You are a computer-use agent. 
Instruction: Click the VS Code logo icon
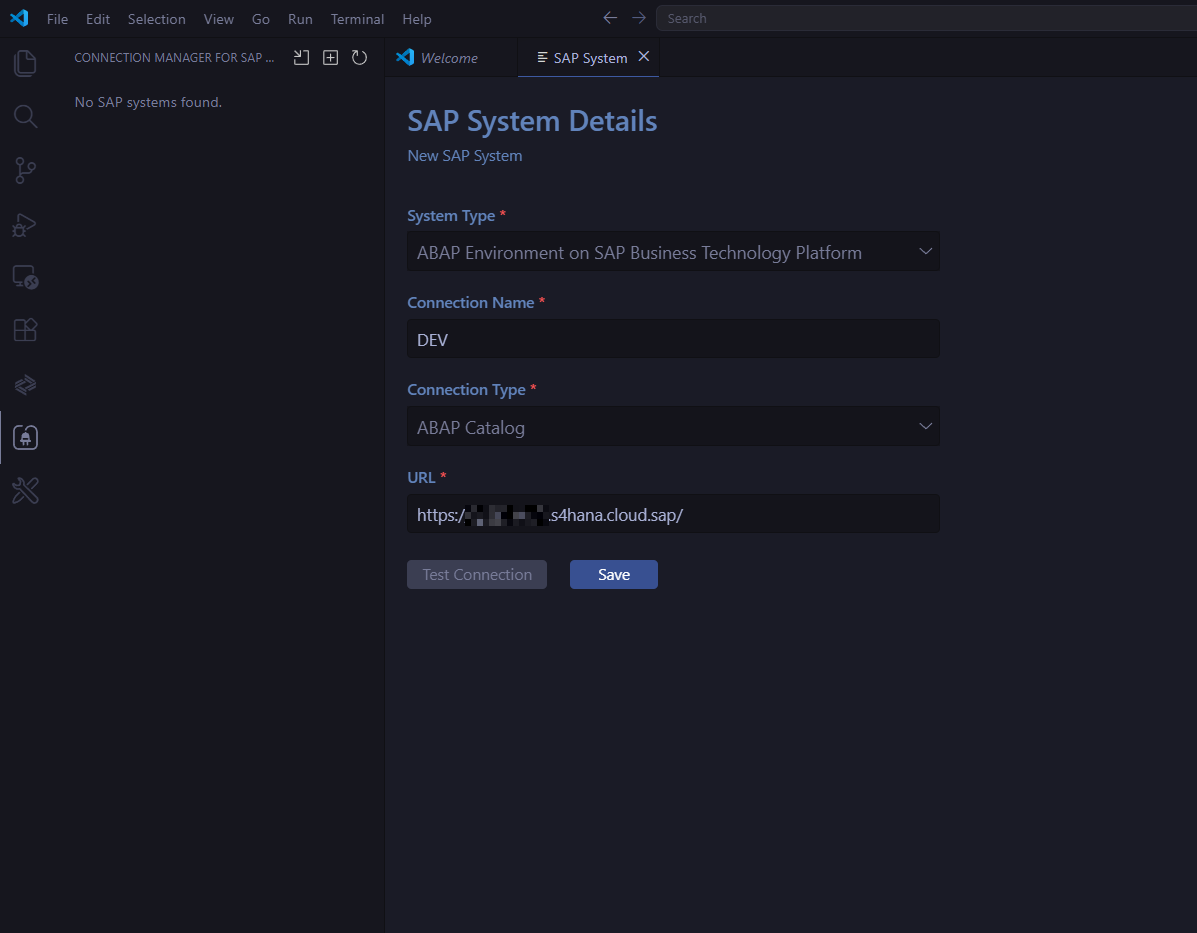(x=19, y=18)
